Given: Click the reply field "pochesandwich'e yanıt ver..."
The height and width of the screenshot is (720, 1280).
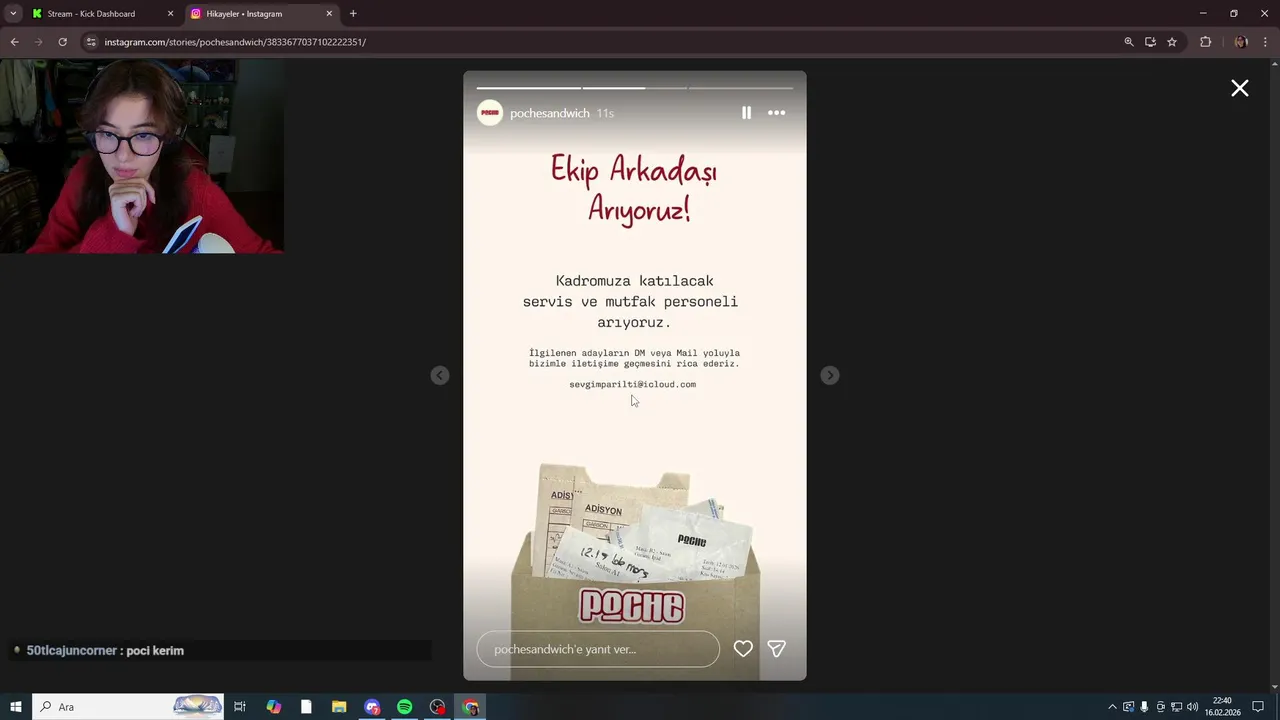Looking at the screenshot, I should [598, 649].
